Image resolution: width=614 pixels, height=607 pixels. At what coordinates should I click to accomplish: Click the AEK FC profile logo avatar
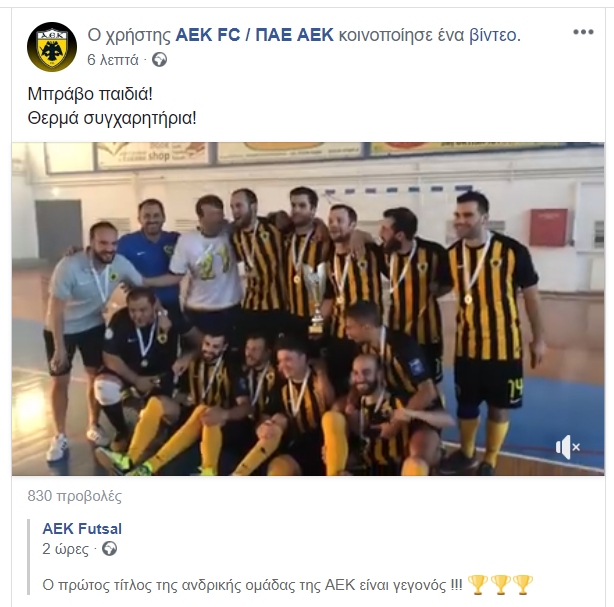[52, 47]
